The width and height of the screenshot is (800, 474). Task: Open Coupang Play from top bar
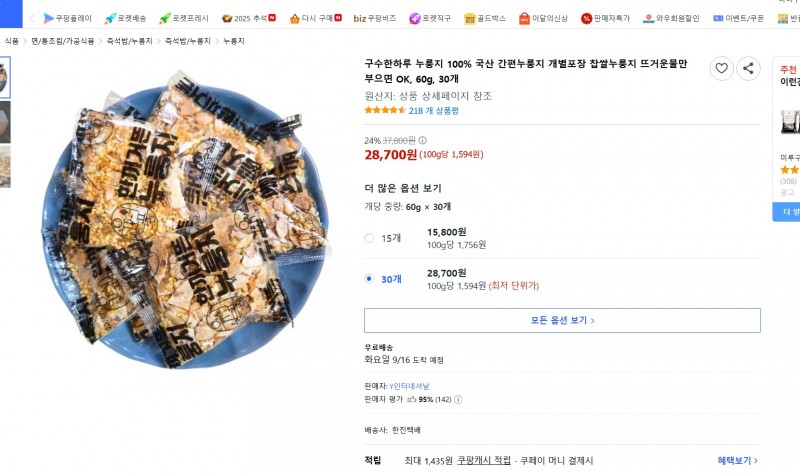pos(67,18)
